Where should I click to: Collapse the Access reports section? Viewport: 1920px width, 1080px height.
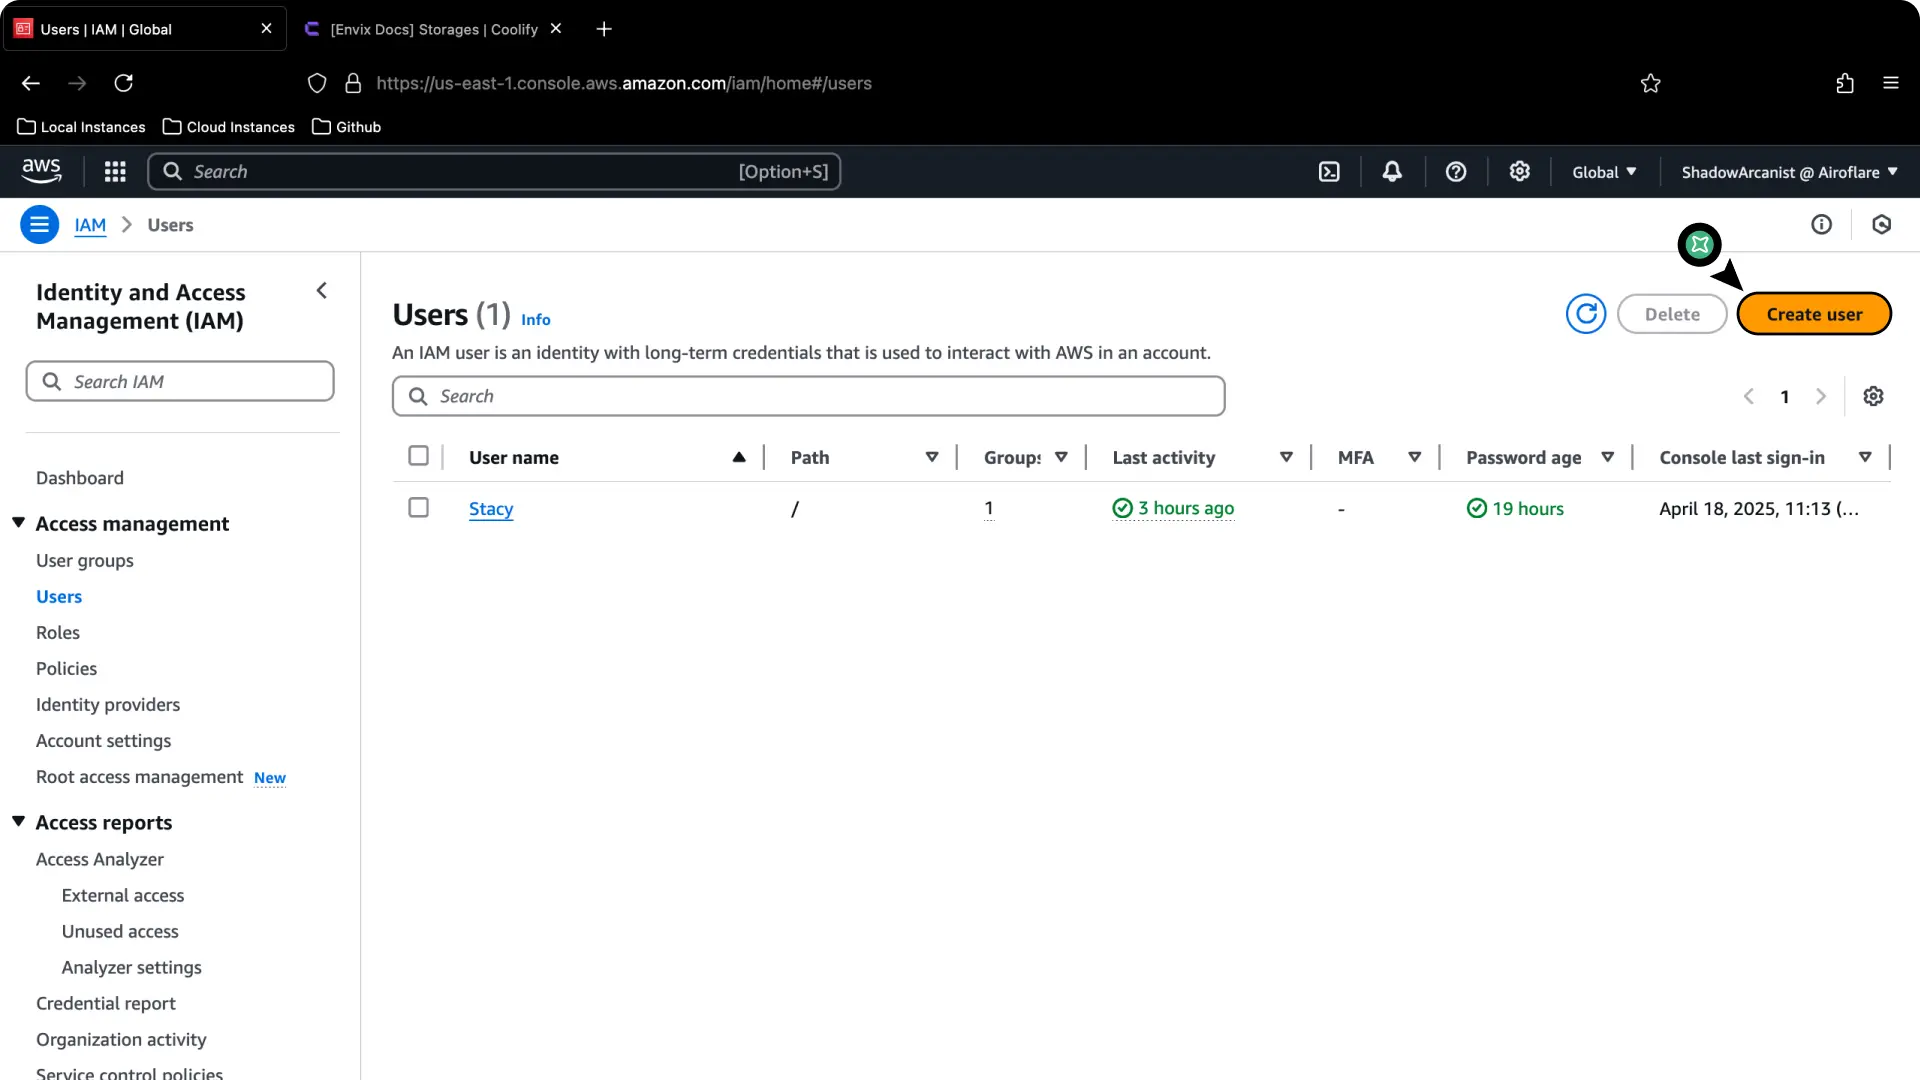[18, 820]
